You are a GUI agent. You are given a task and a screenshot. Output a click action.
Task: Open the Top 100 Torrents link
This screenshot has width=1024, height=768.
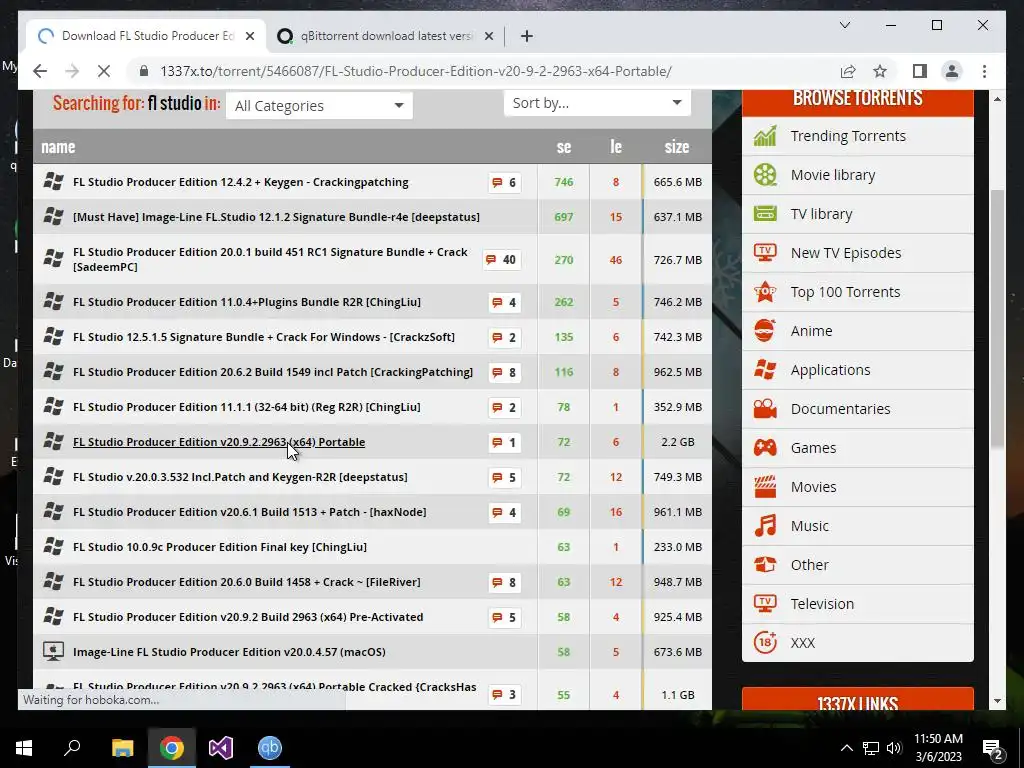click(845, 292)
